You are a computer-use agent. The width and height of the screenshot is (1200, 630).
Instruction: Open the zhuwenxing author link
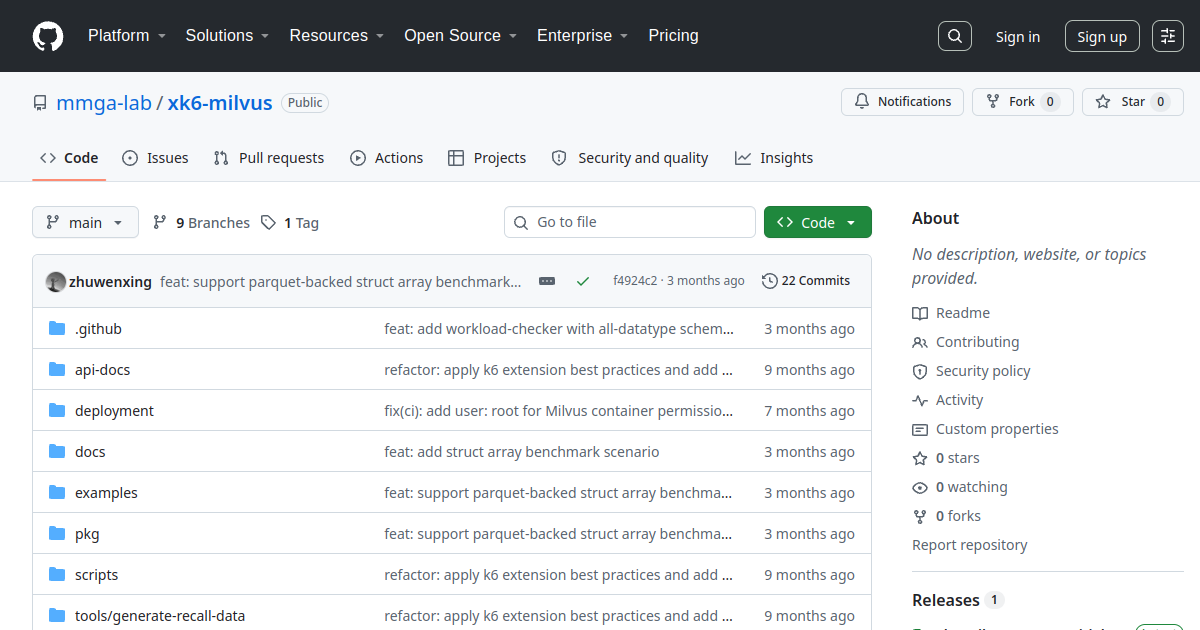point(110,282)
